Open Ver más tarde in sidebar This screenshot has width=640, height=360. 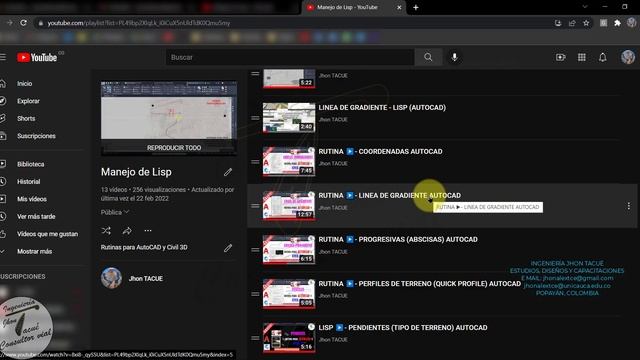click(x=36, y=216)
